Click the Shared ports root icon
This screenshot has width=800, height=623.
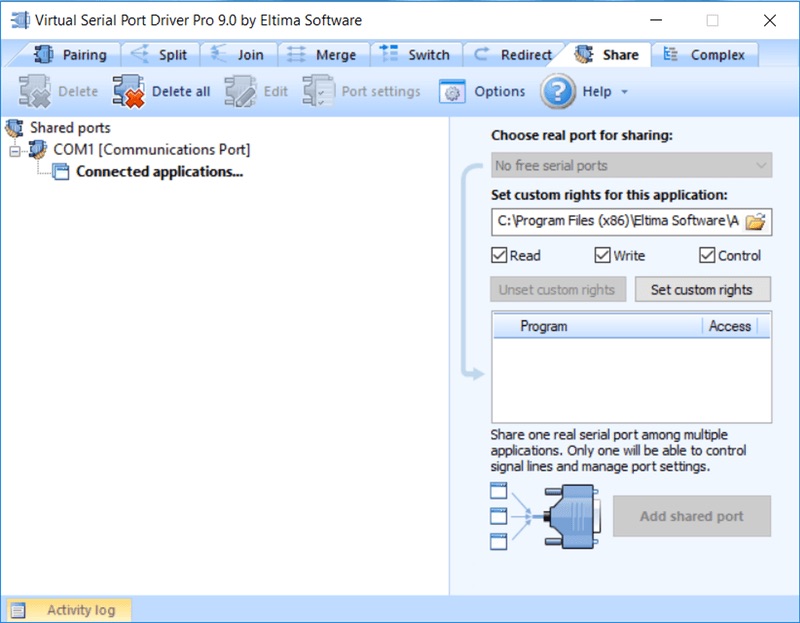coord(14,128)
